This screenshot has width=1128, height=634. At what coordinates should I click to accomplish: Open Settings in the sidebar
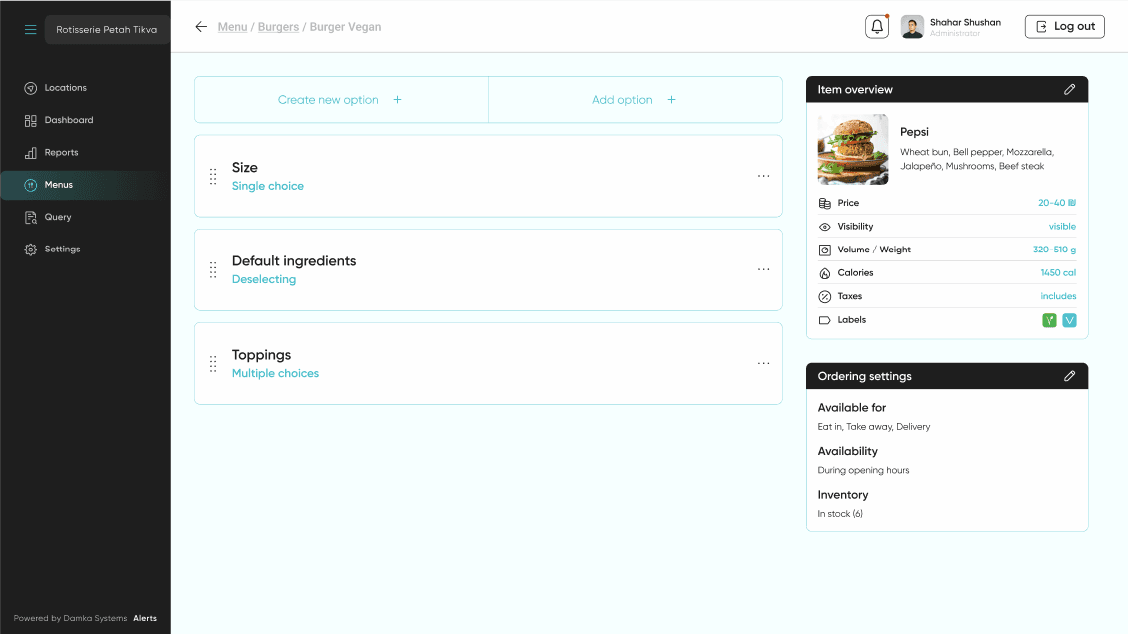(x=63, y=249)
